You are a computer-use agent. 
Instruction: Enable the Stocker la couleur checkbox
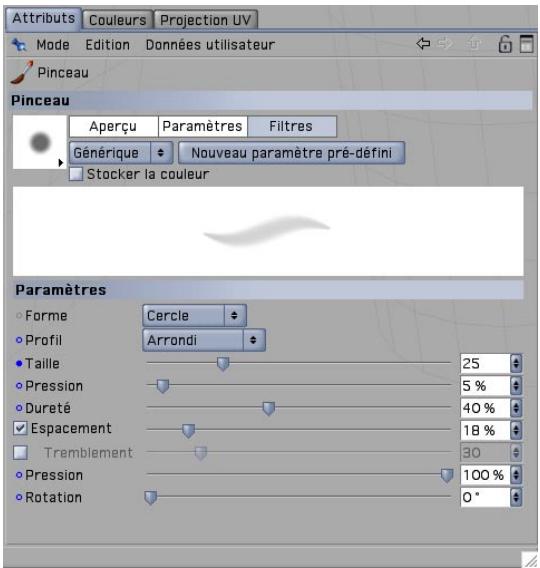(x=76, y=174)
